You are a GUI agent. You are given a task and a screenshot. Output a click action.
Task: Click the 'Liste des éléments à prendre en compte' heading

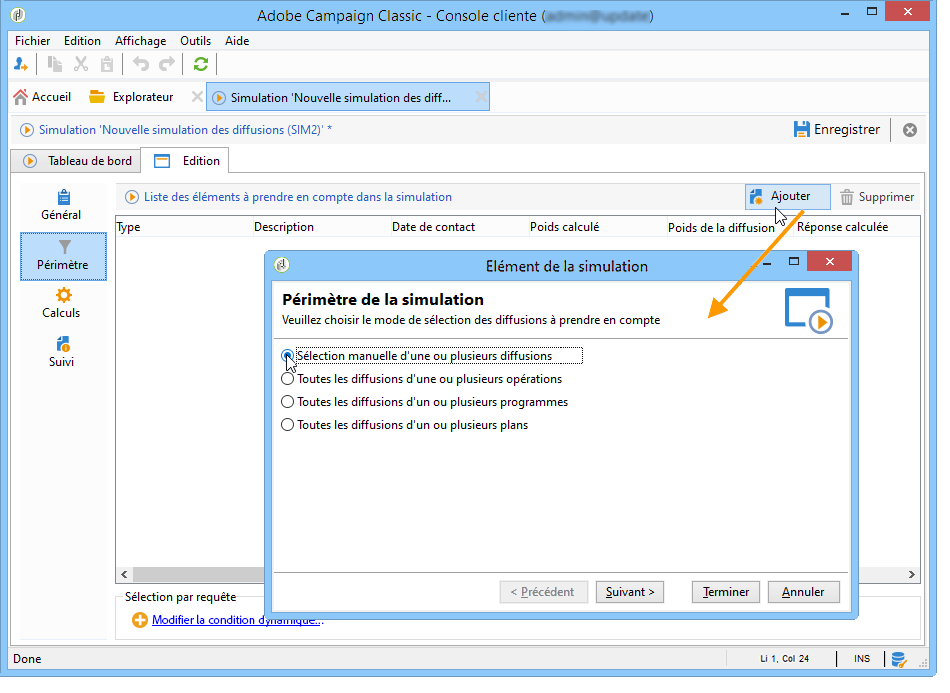297,197
